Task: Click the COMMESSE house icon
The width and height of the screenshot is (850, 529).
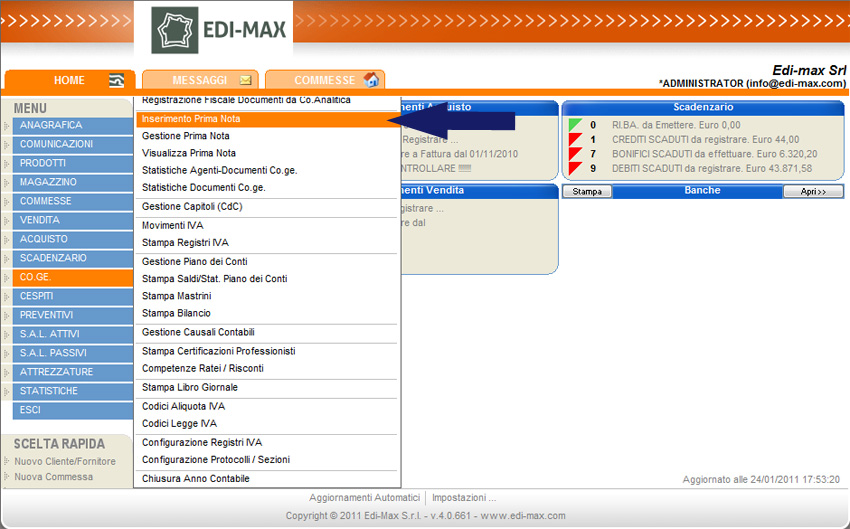Action: click(x=371, y=80)
